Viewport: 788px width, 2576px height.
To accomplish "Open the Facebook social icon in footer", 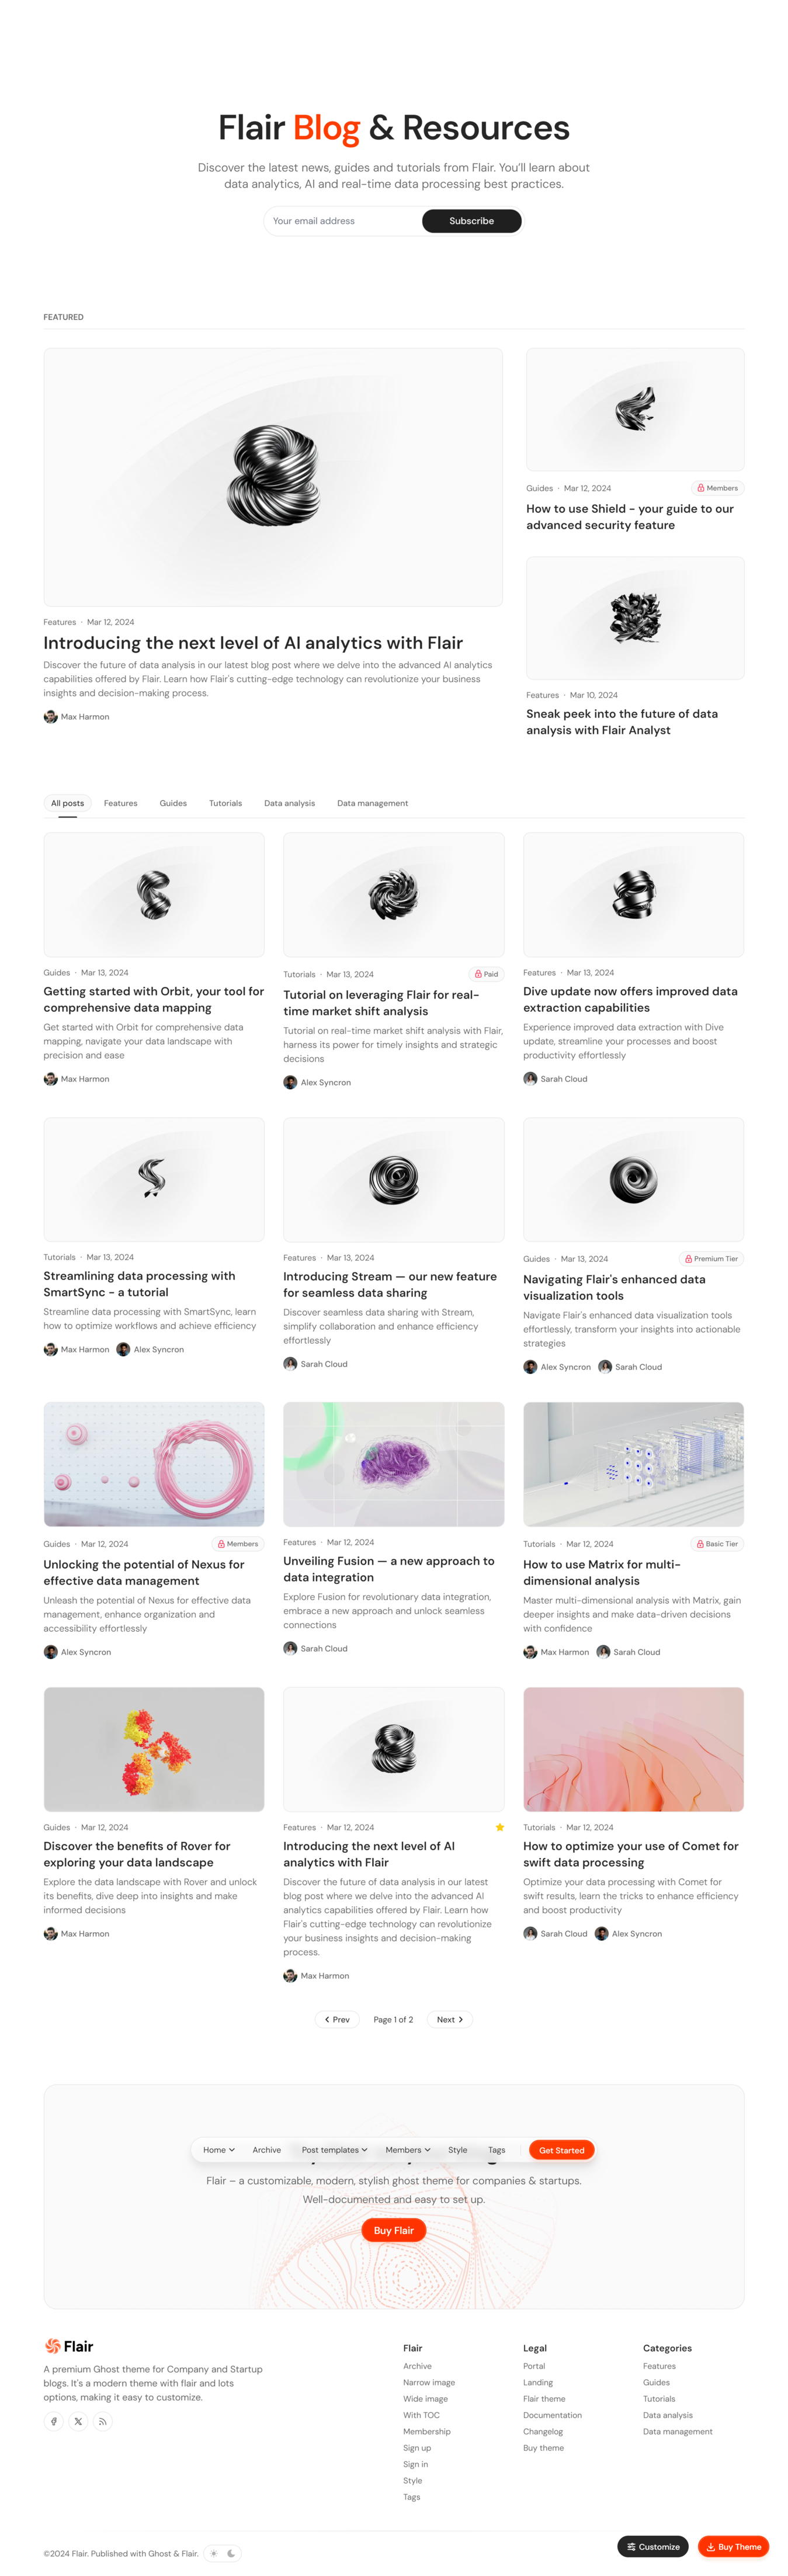I will (x=54, y=2421).
